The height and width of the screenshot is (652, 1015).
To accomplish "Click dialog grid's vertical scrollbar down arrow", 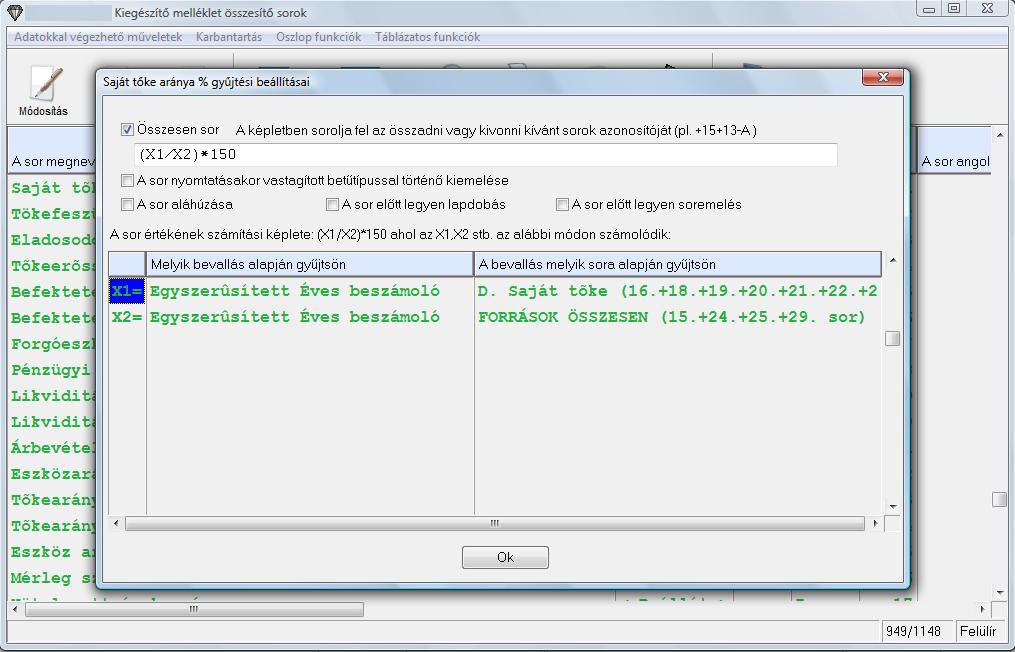I will pos(892,507).
